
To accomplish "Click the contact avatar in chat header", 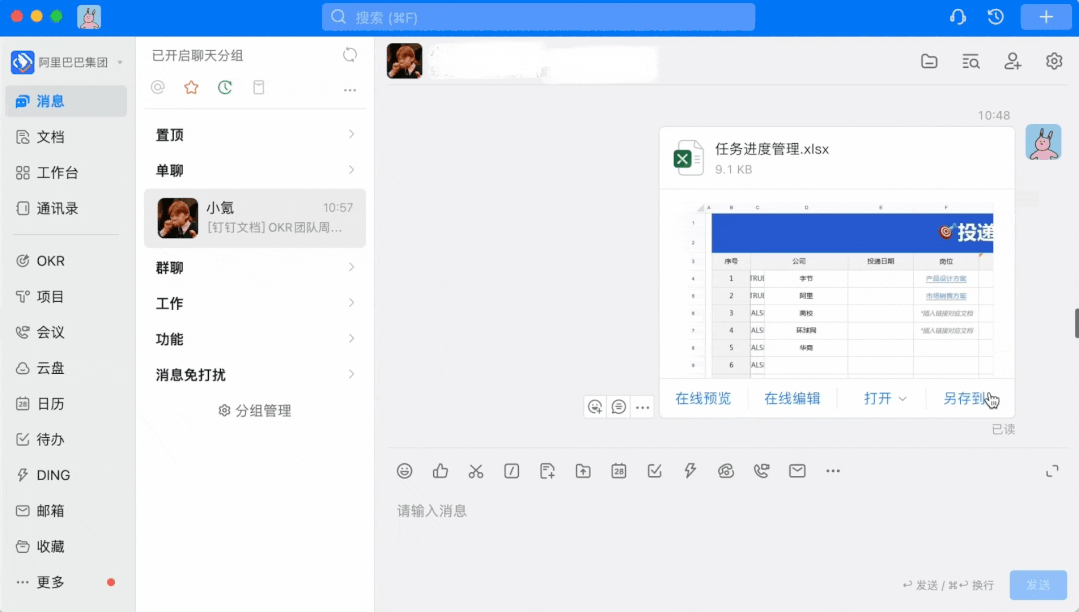I will [404, 61].
